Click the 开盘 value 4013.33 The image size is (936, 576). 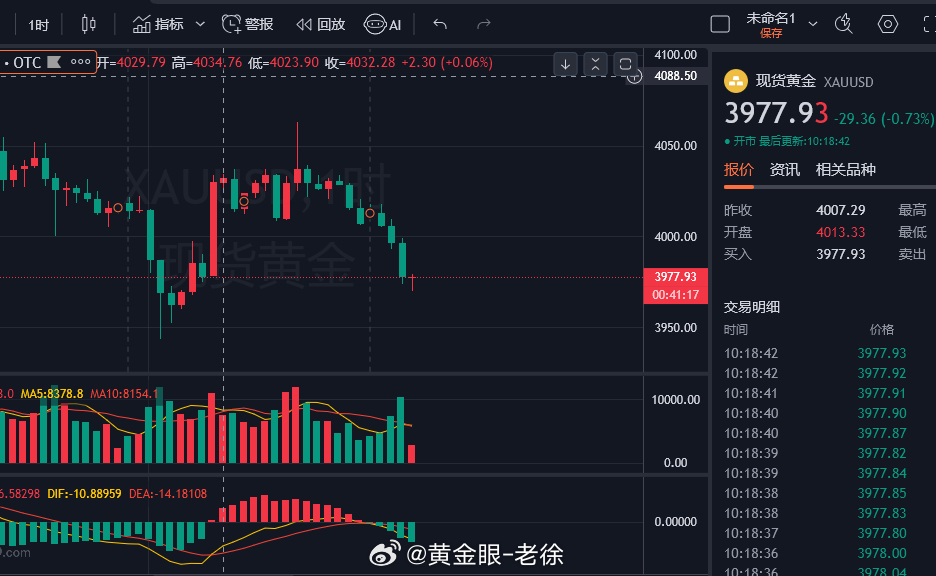(840, 232)
